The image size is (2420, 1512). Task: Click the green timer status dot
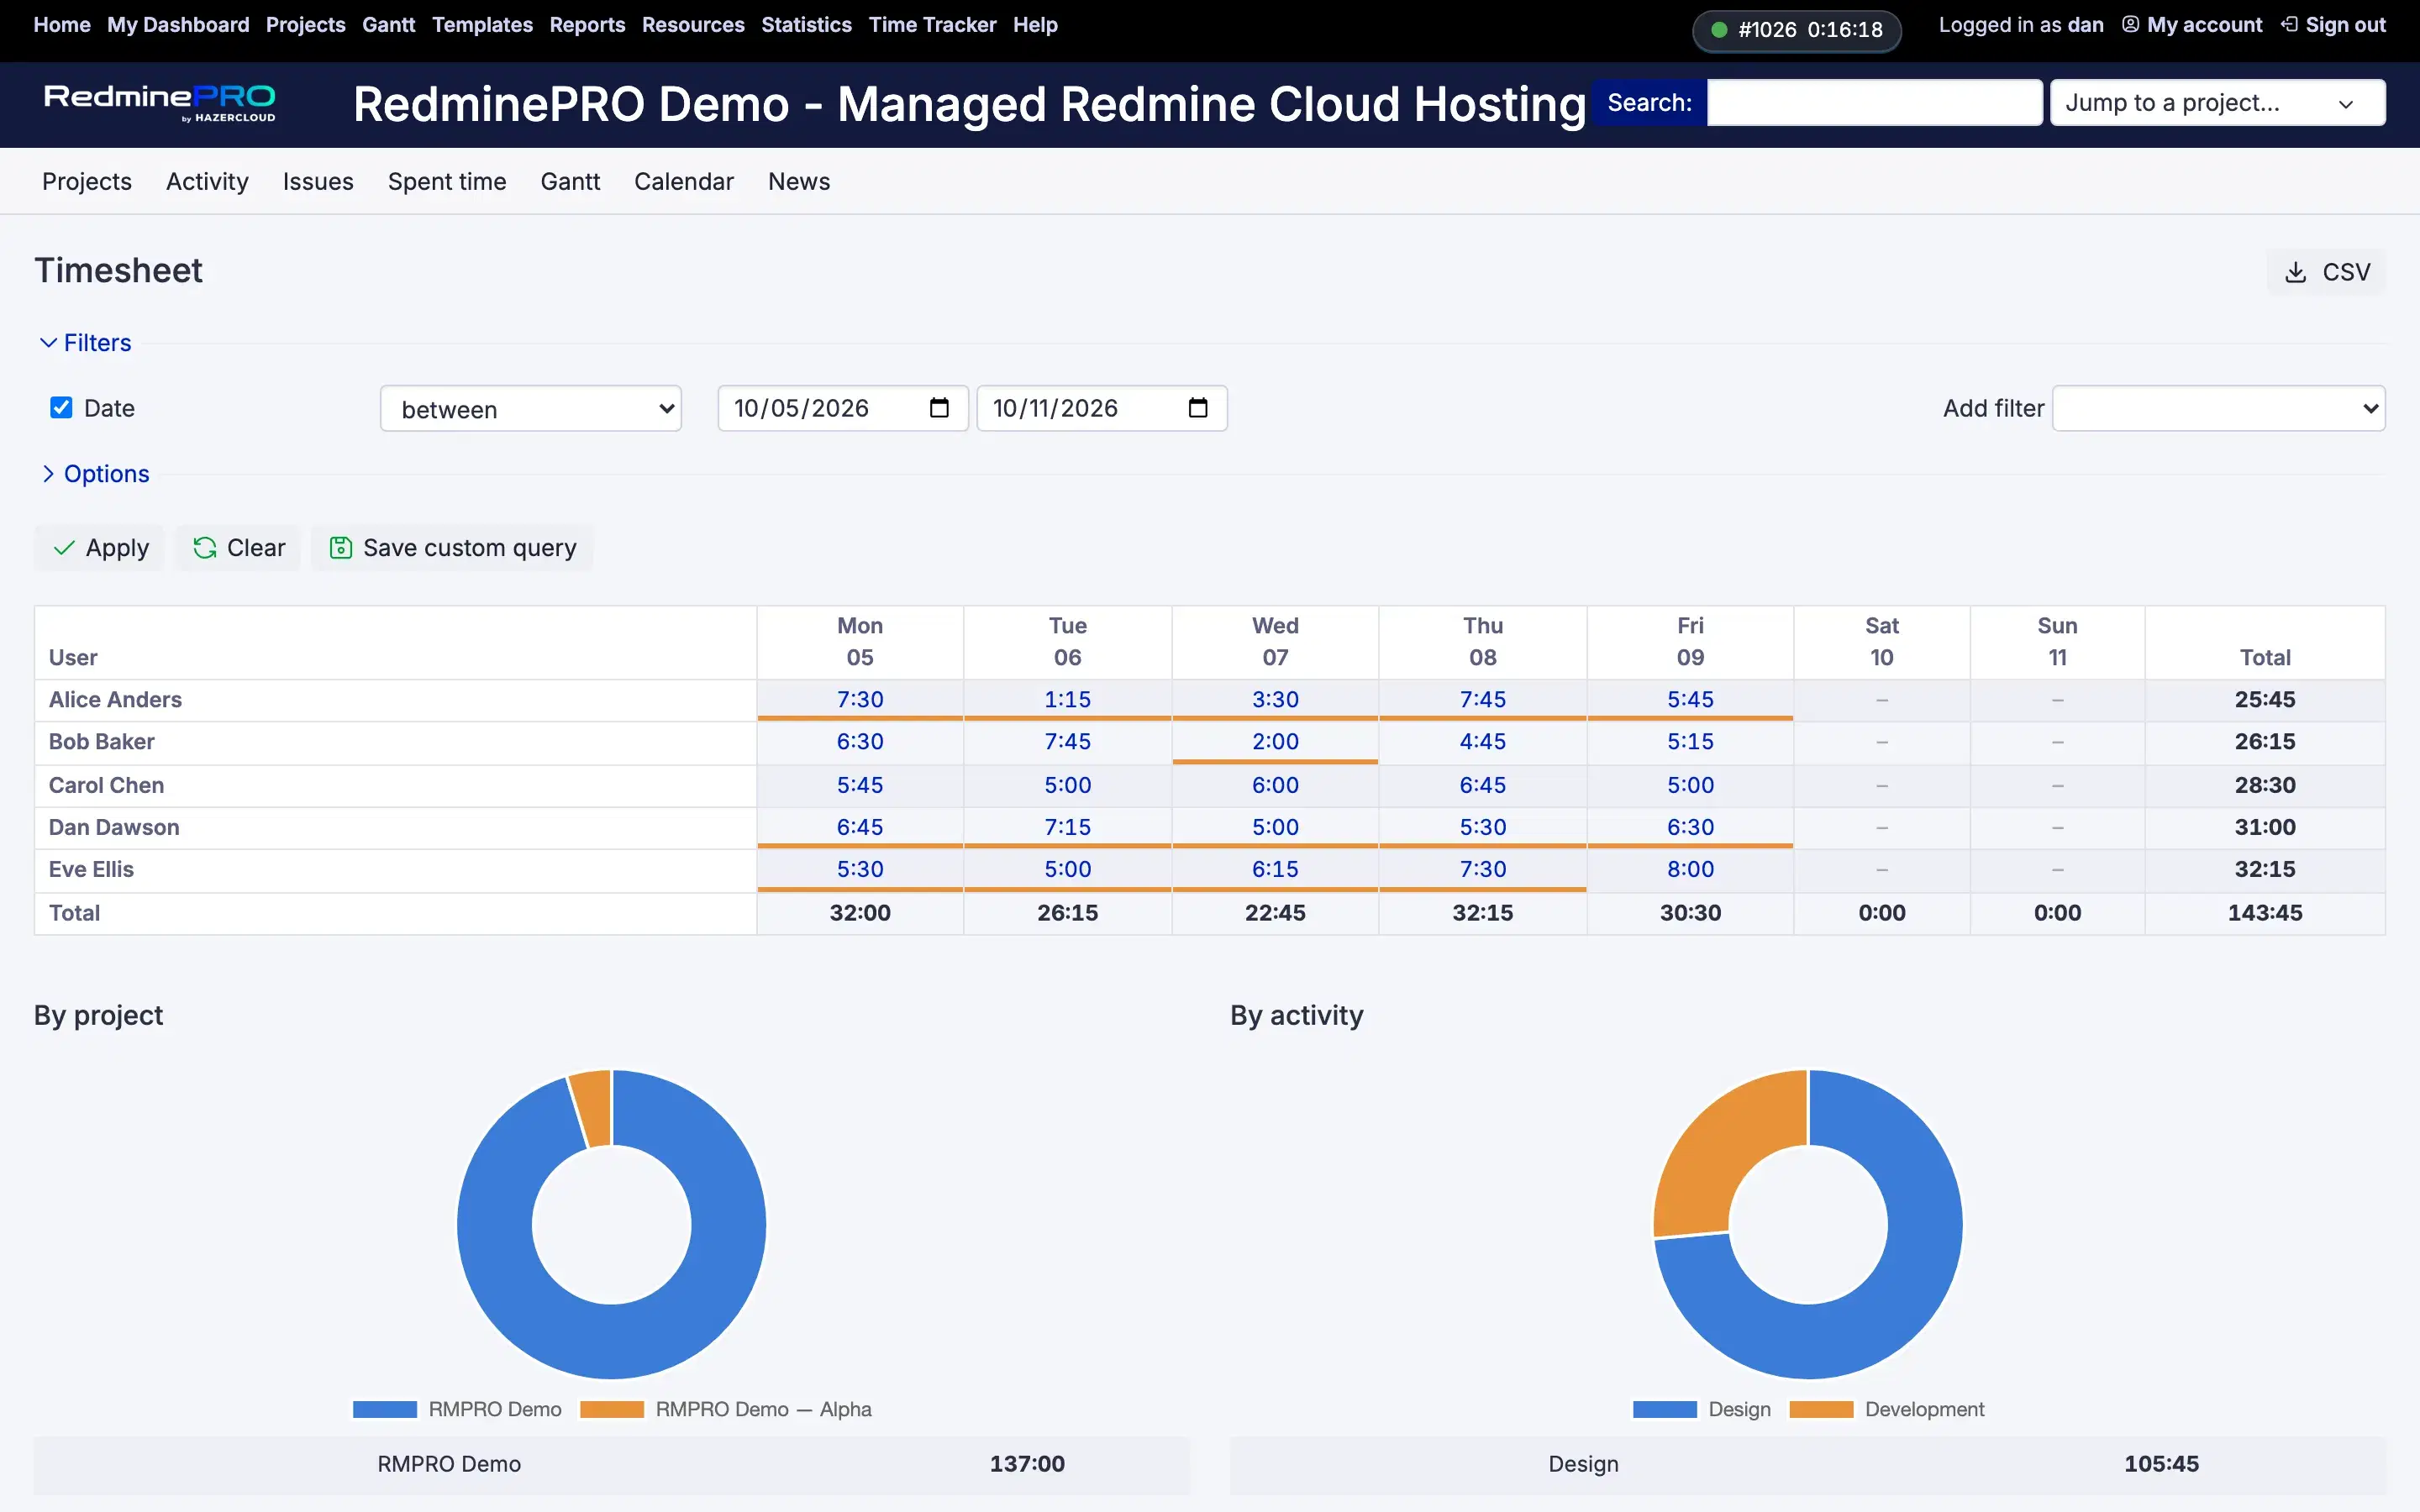[x=1719, y=30]
